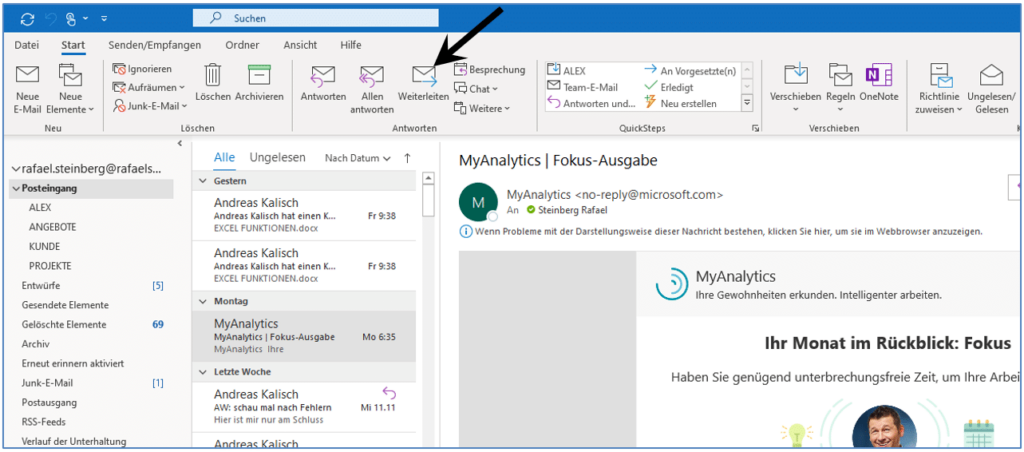Open the Junk-E-Mail dropdown
The height and width of the screenshot is (452, 1024).
tap(150, 105)
